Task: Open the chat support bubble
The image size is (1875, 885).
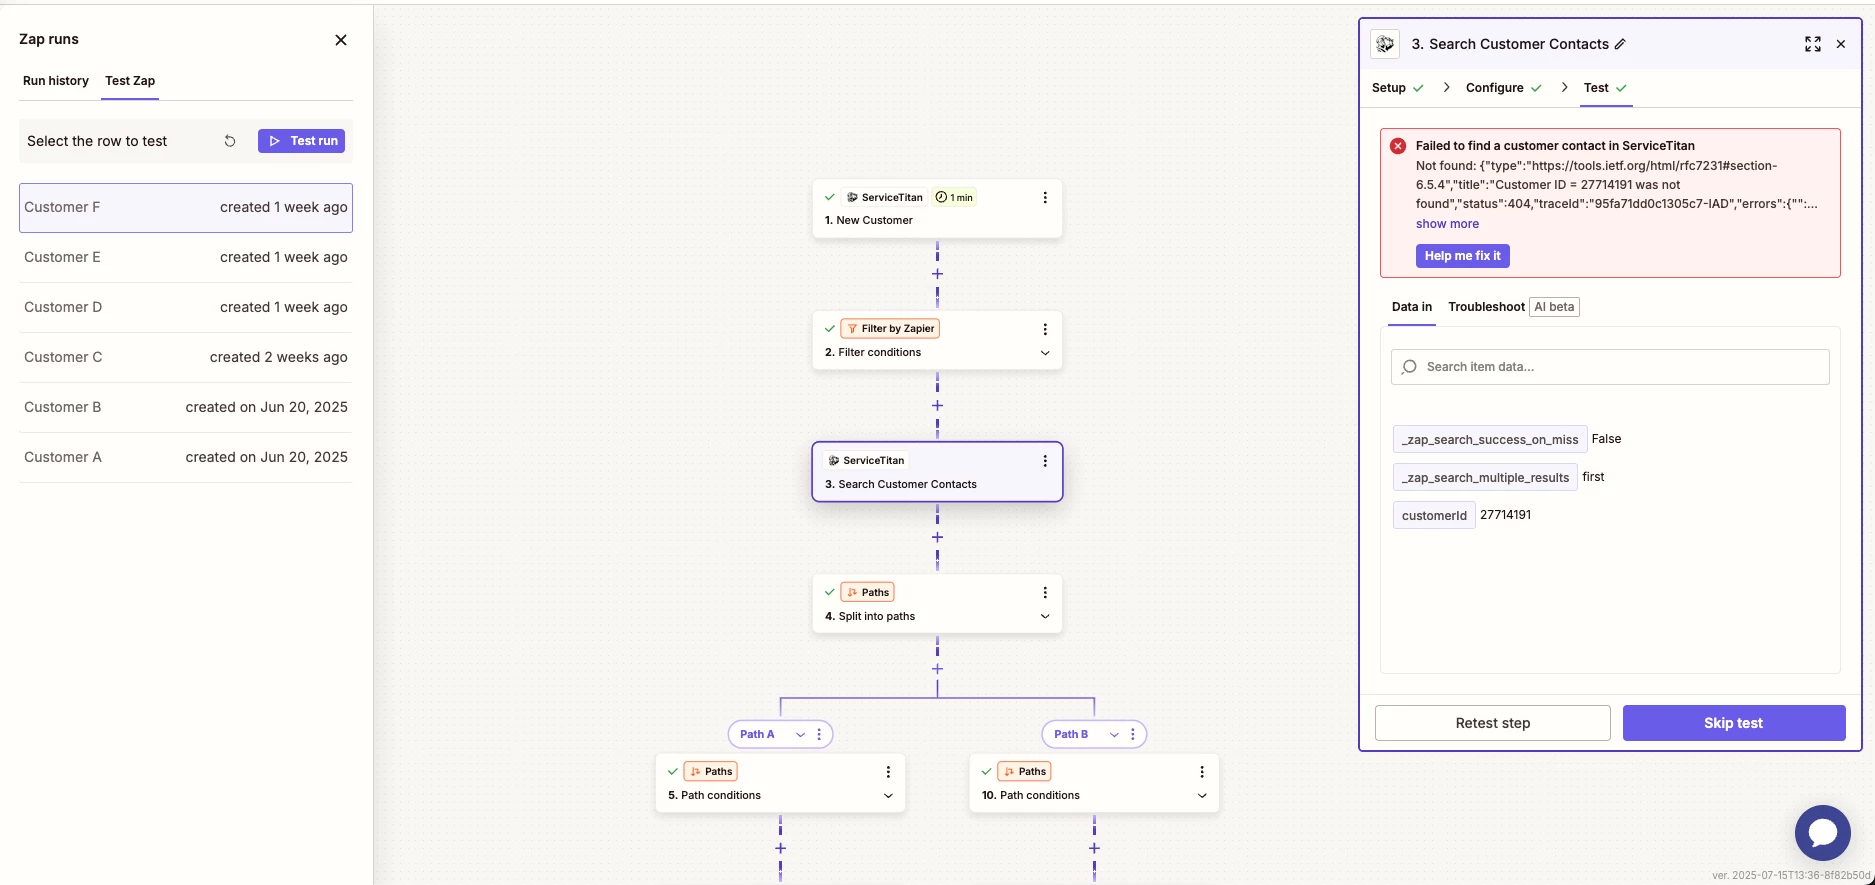Action: click(x=1822, y=832)
